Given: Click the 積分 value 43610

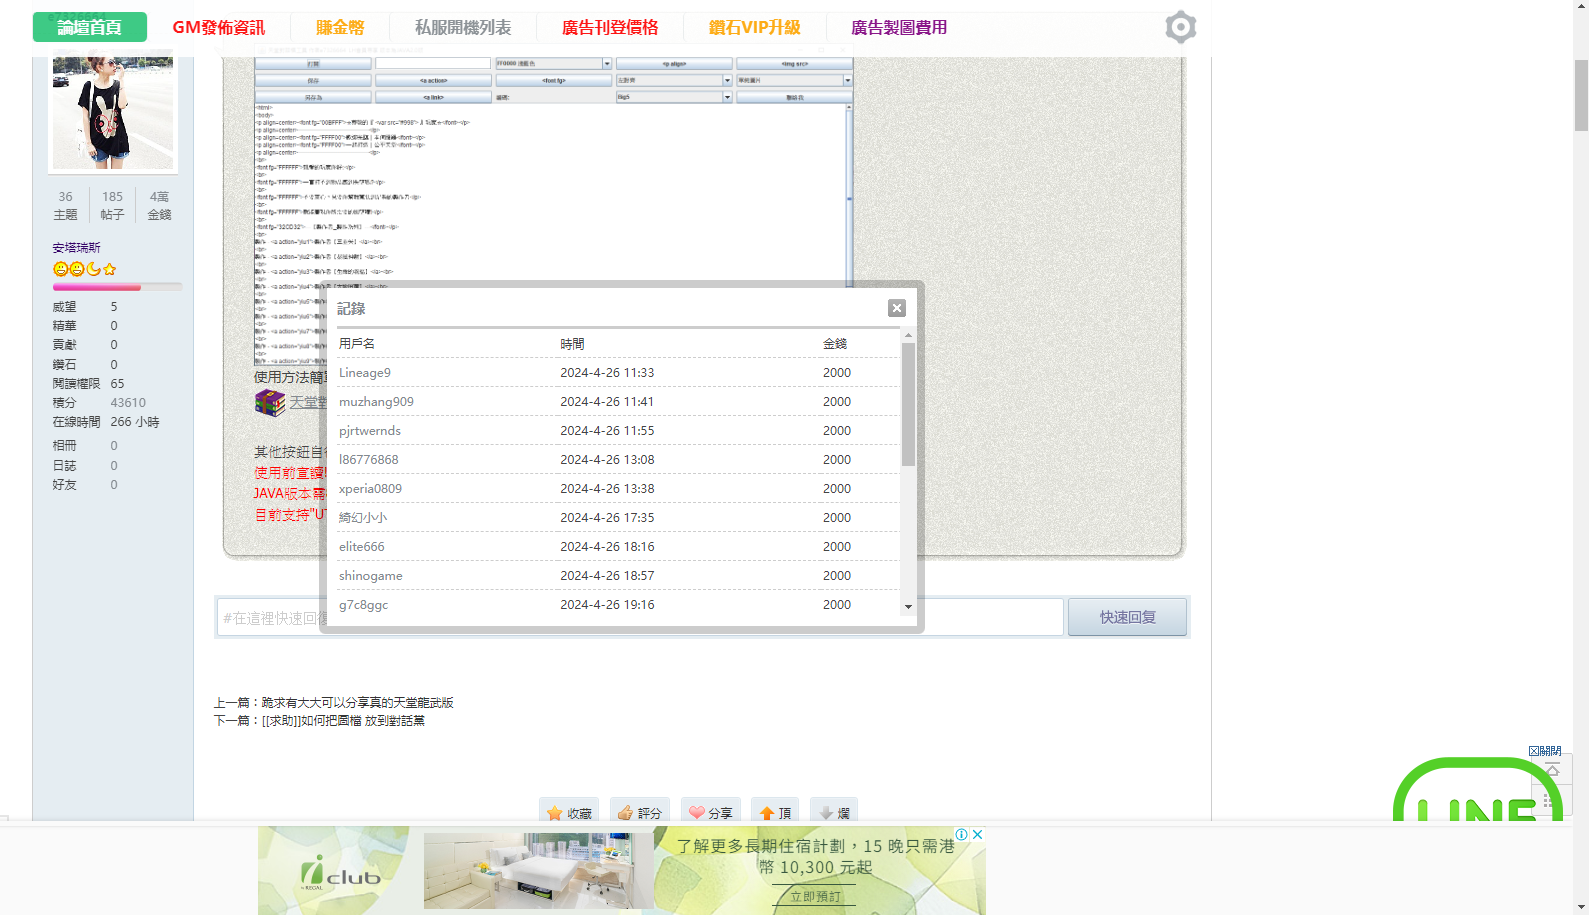Looking at the screenshot, I should (x=128, y=402).
